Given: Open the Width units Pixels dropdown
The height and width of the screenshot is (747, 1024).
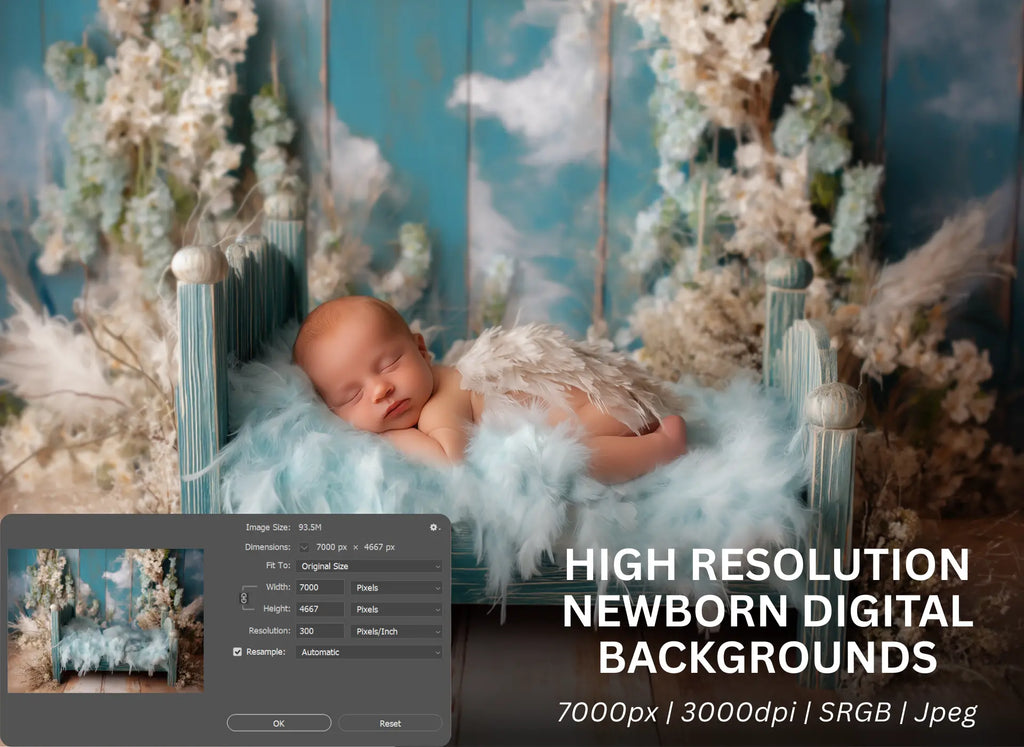Looking at the screenshot, I should (x=396, y=588).
